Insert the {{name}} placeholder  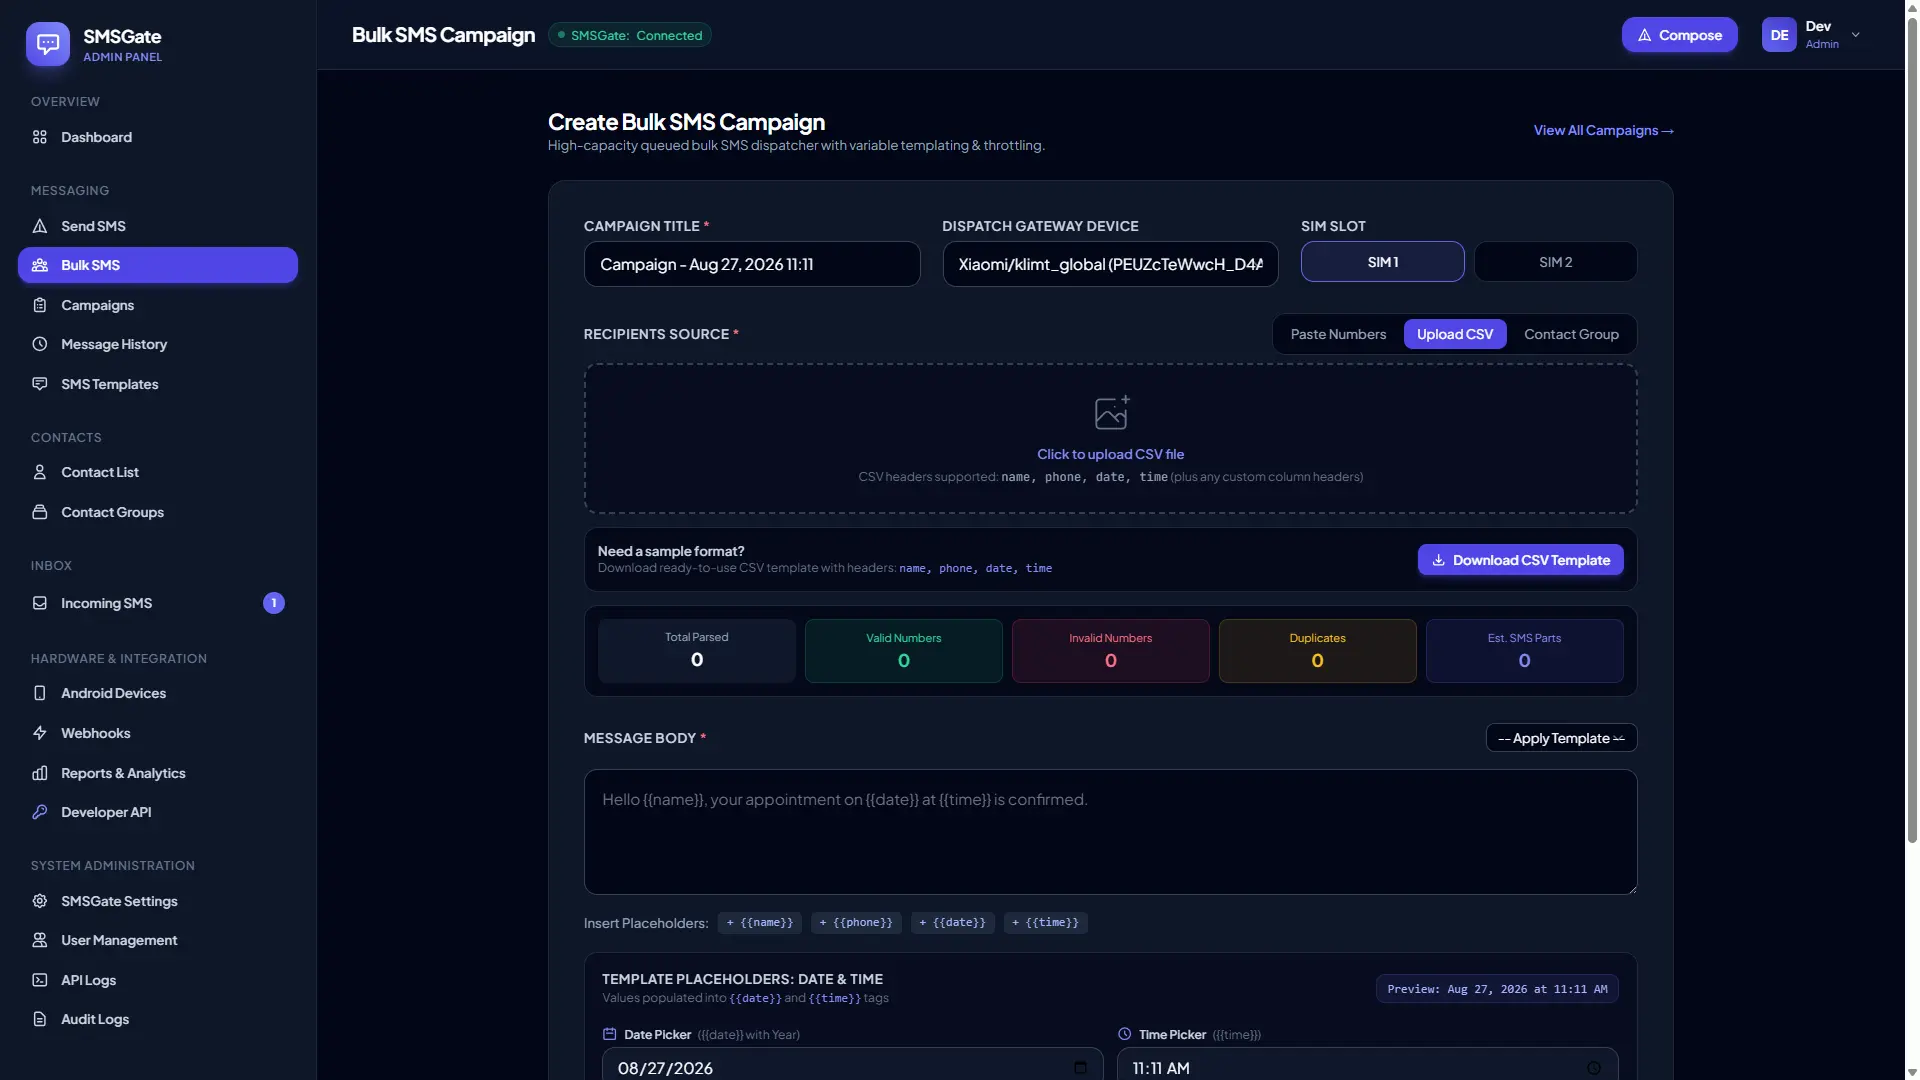pos(760,922)
